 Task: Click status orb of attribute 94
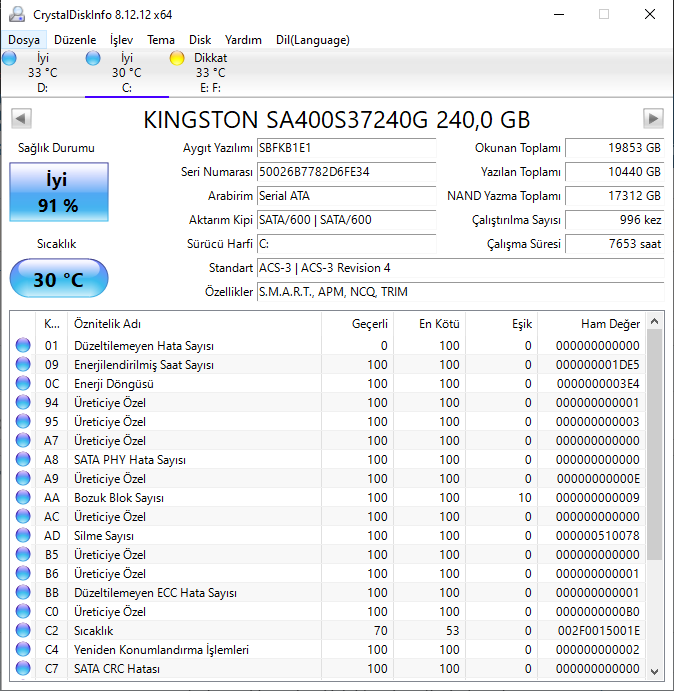pyautogui.click(x=23, y=402)
